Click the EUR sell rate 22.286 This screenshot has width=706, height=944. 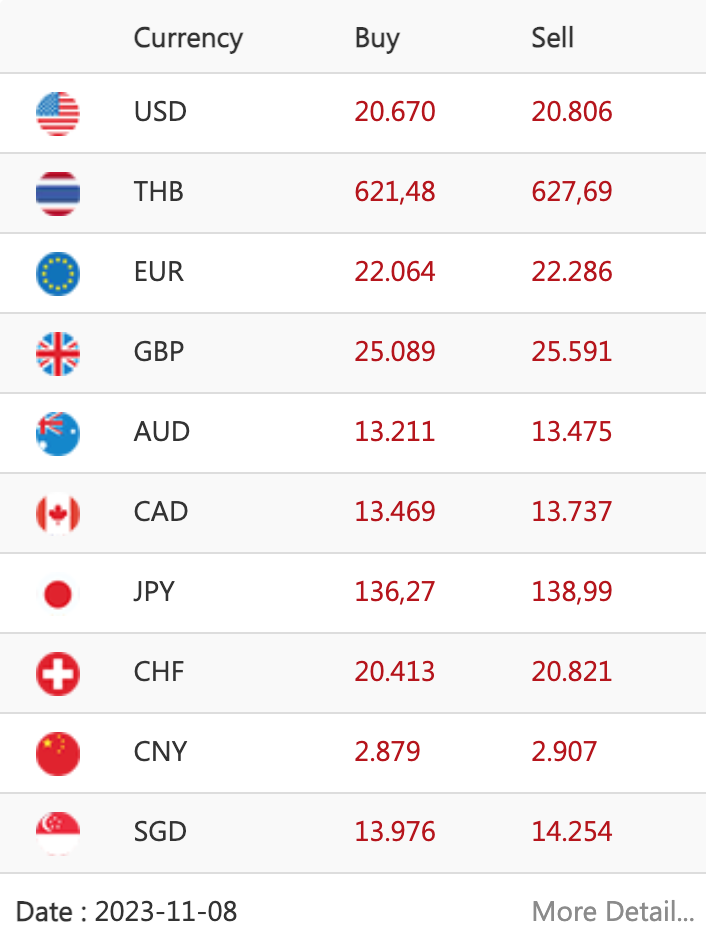(x=572, y=272)
